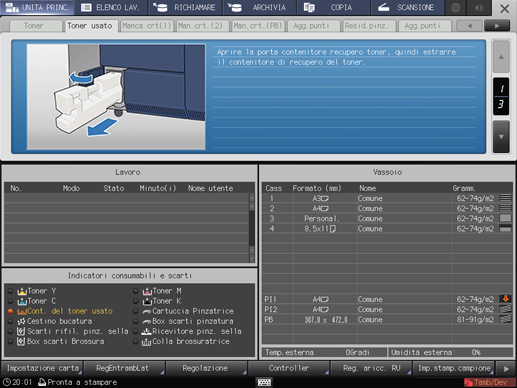Select the Toner guidance tab
The width and height of the screenshot is (517, 388).
pos(36,26)
